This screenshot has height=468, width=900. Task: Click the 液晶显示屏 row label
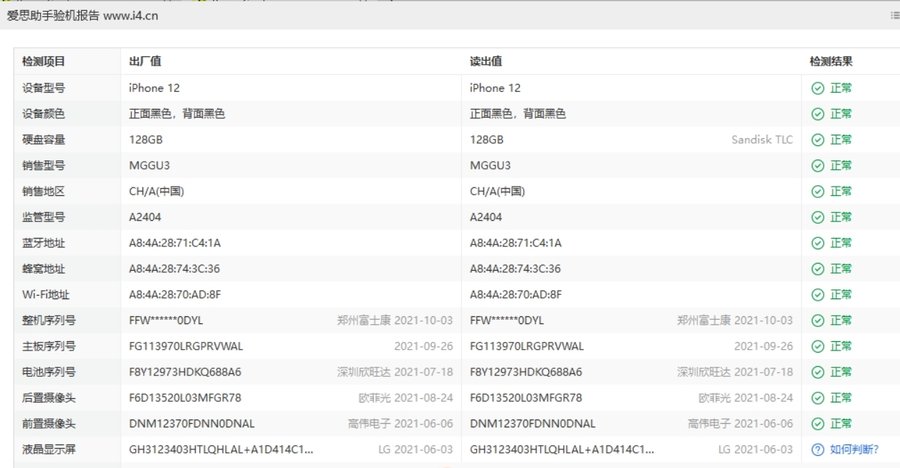coord(49,450)
